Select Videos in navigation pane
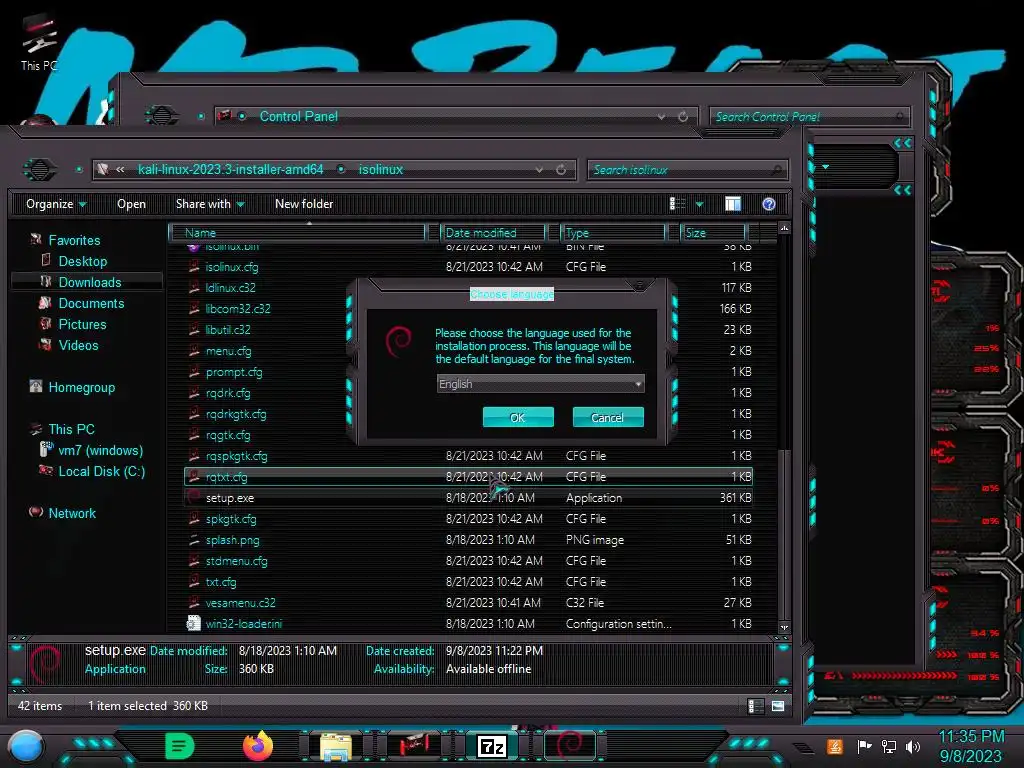The image size is (1024, 768). (x=78, y=345)
